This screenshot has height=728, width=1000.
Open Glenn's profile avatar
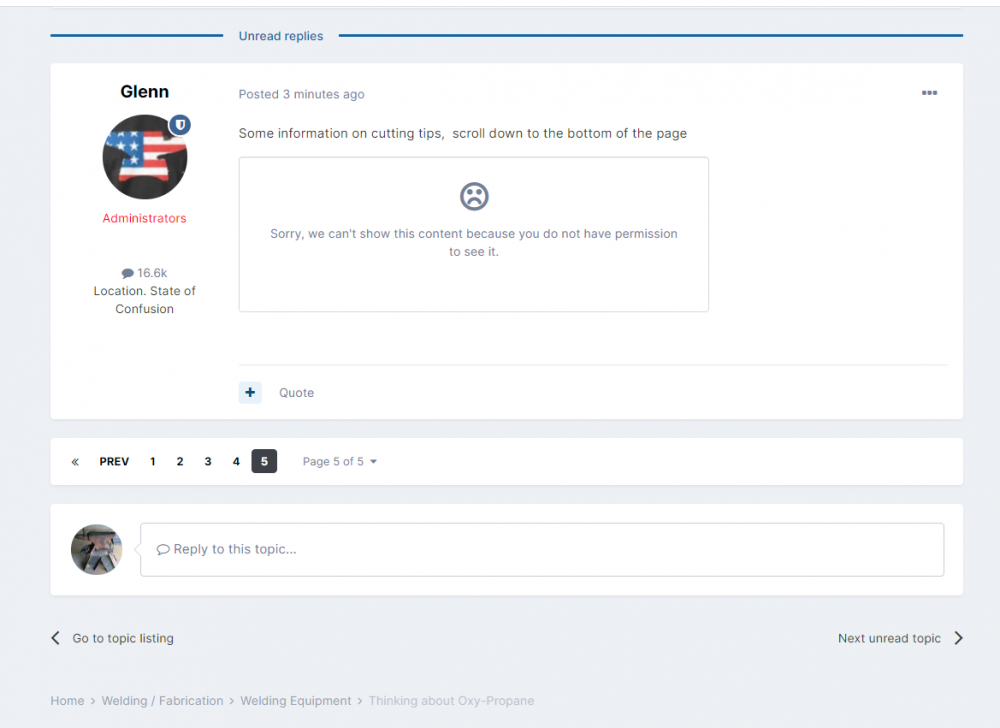click(x=145, y=157)
